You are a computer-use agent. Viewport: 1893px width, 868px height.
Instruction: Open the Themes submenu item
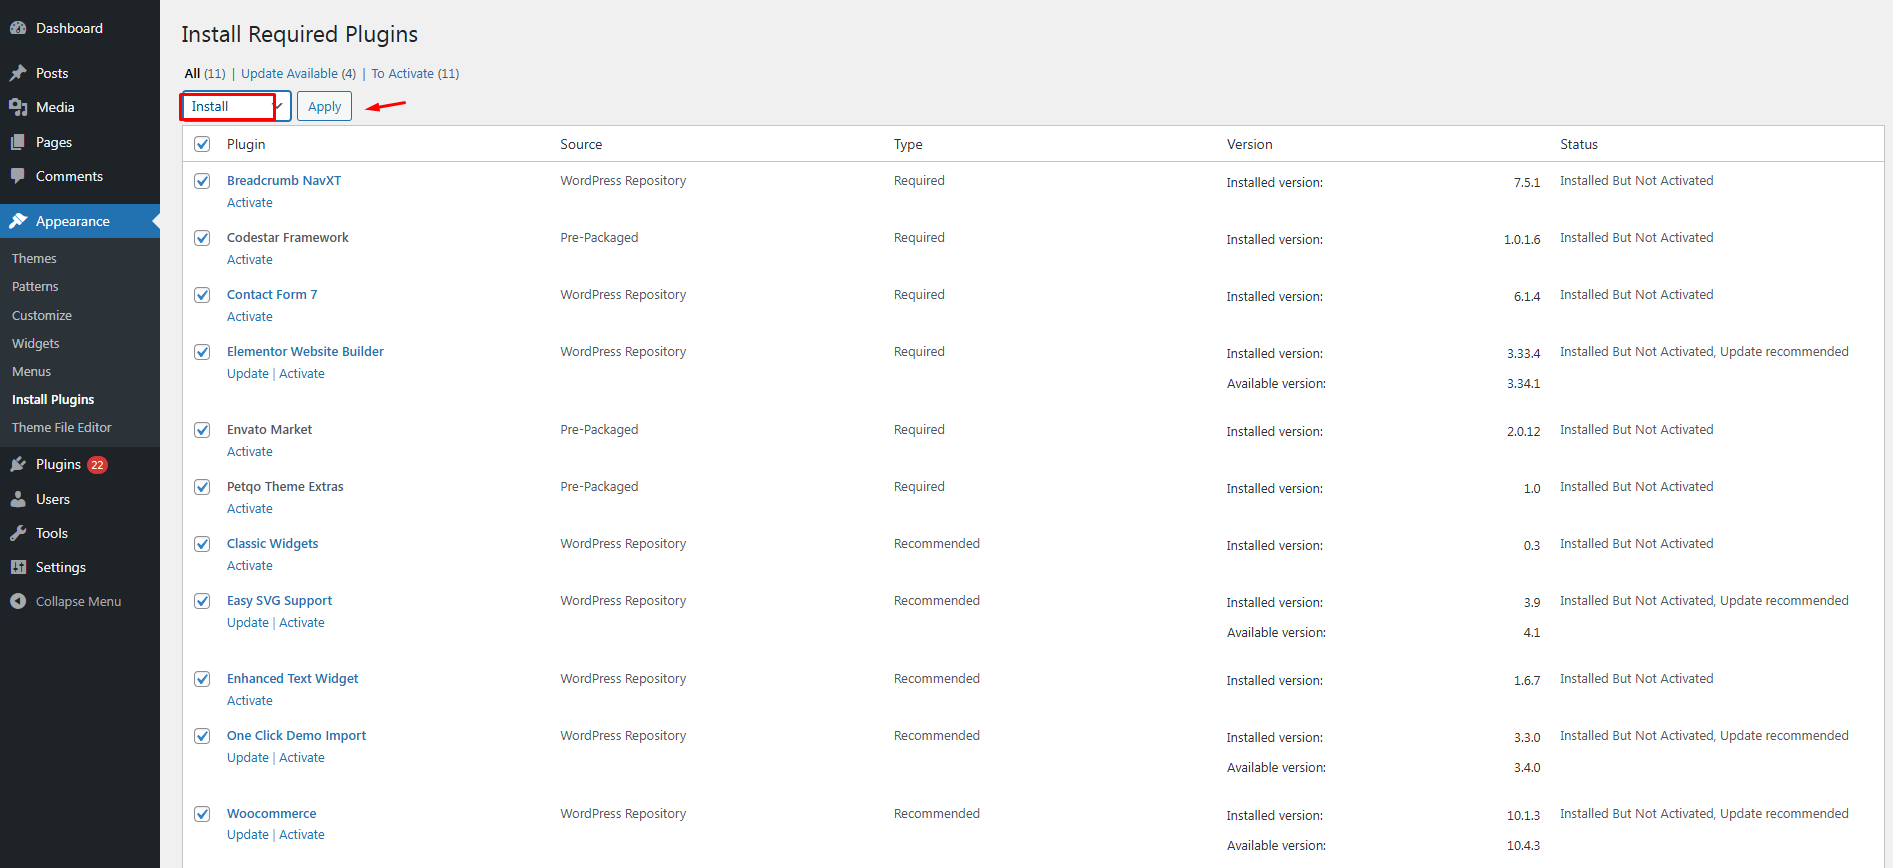34,258
